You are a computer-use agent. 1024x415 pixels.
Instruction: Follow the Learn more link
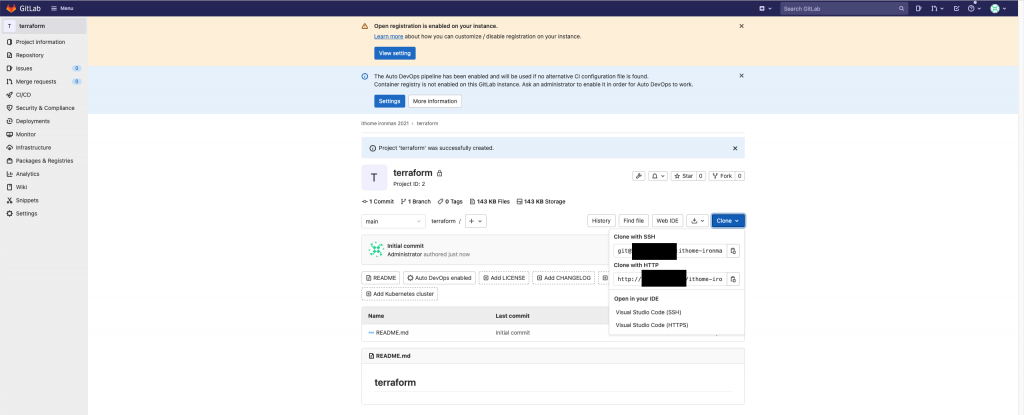point(389,37)
